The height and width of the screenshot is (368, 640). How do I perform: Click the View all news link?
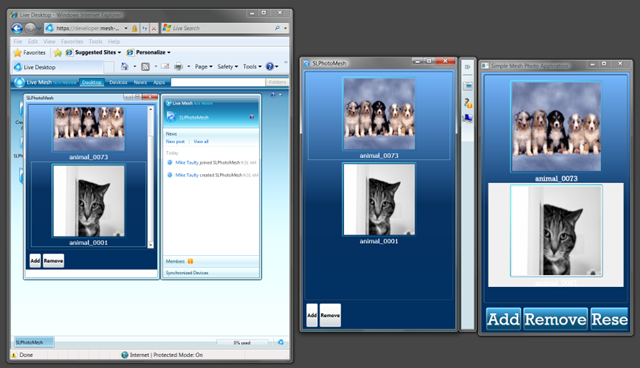click(x=201, y=142)
